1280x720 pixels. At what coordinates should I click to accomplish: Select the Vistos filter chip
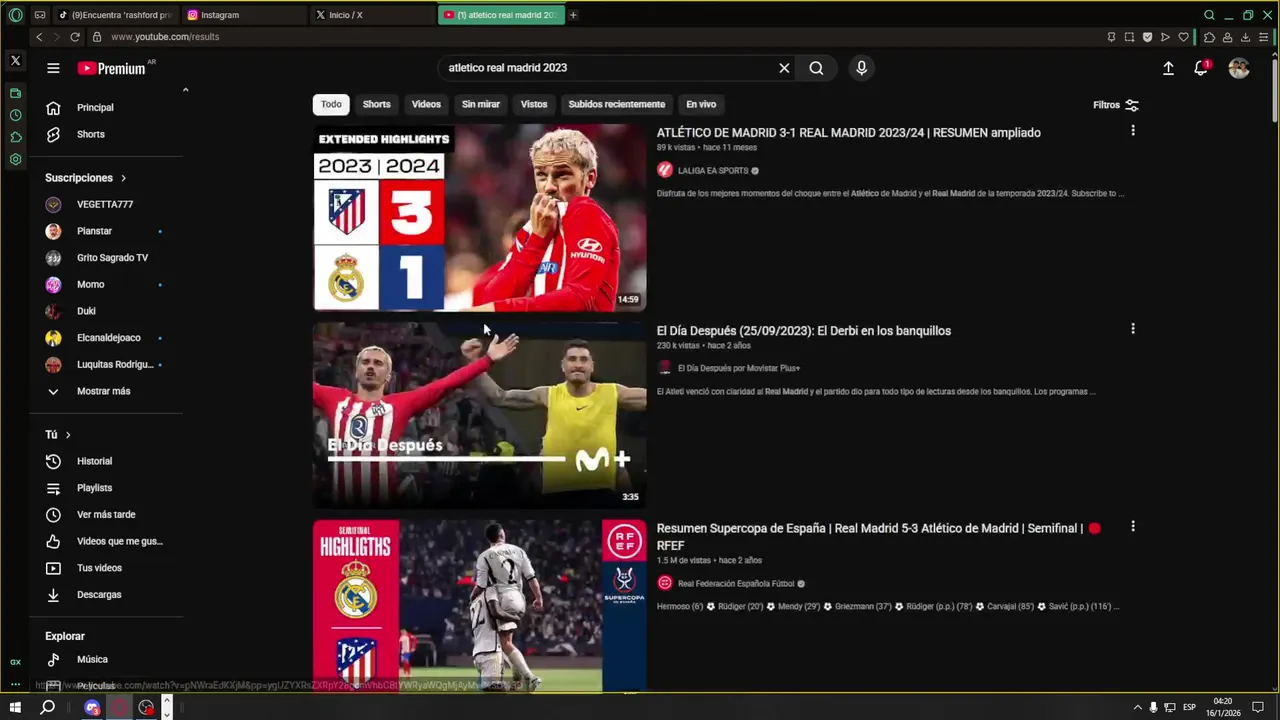(x=534, y=104)
